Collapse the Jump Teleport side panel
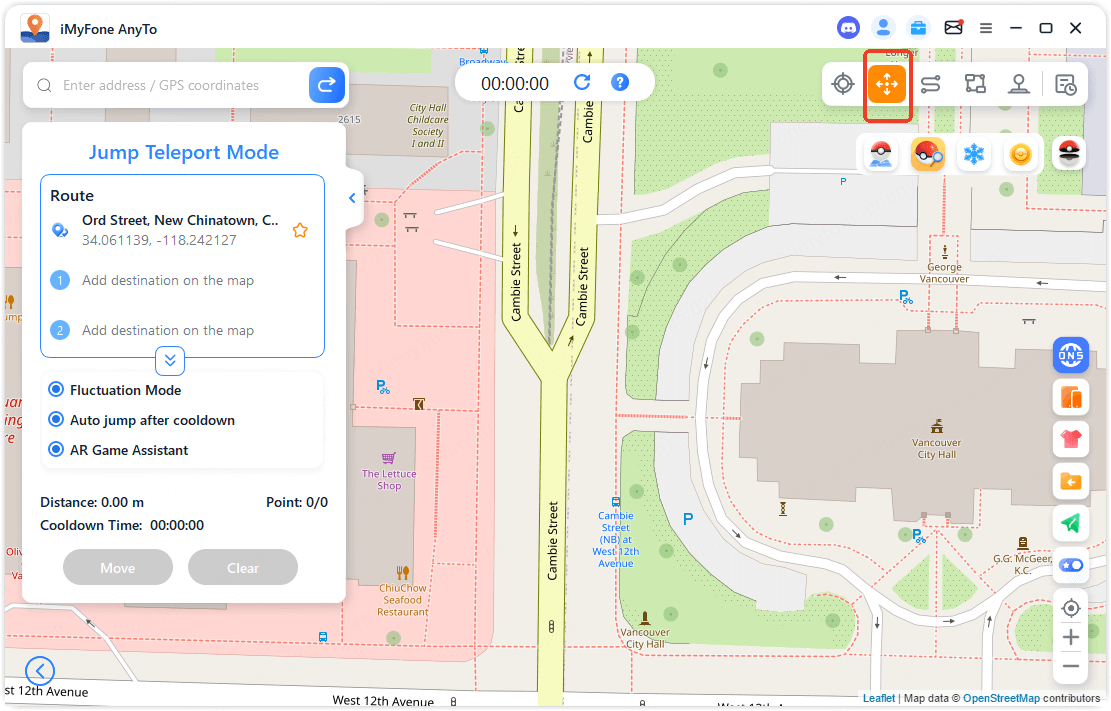Screen dimensions: 1111x711 pos(352,198)
